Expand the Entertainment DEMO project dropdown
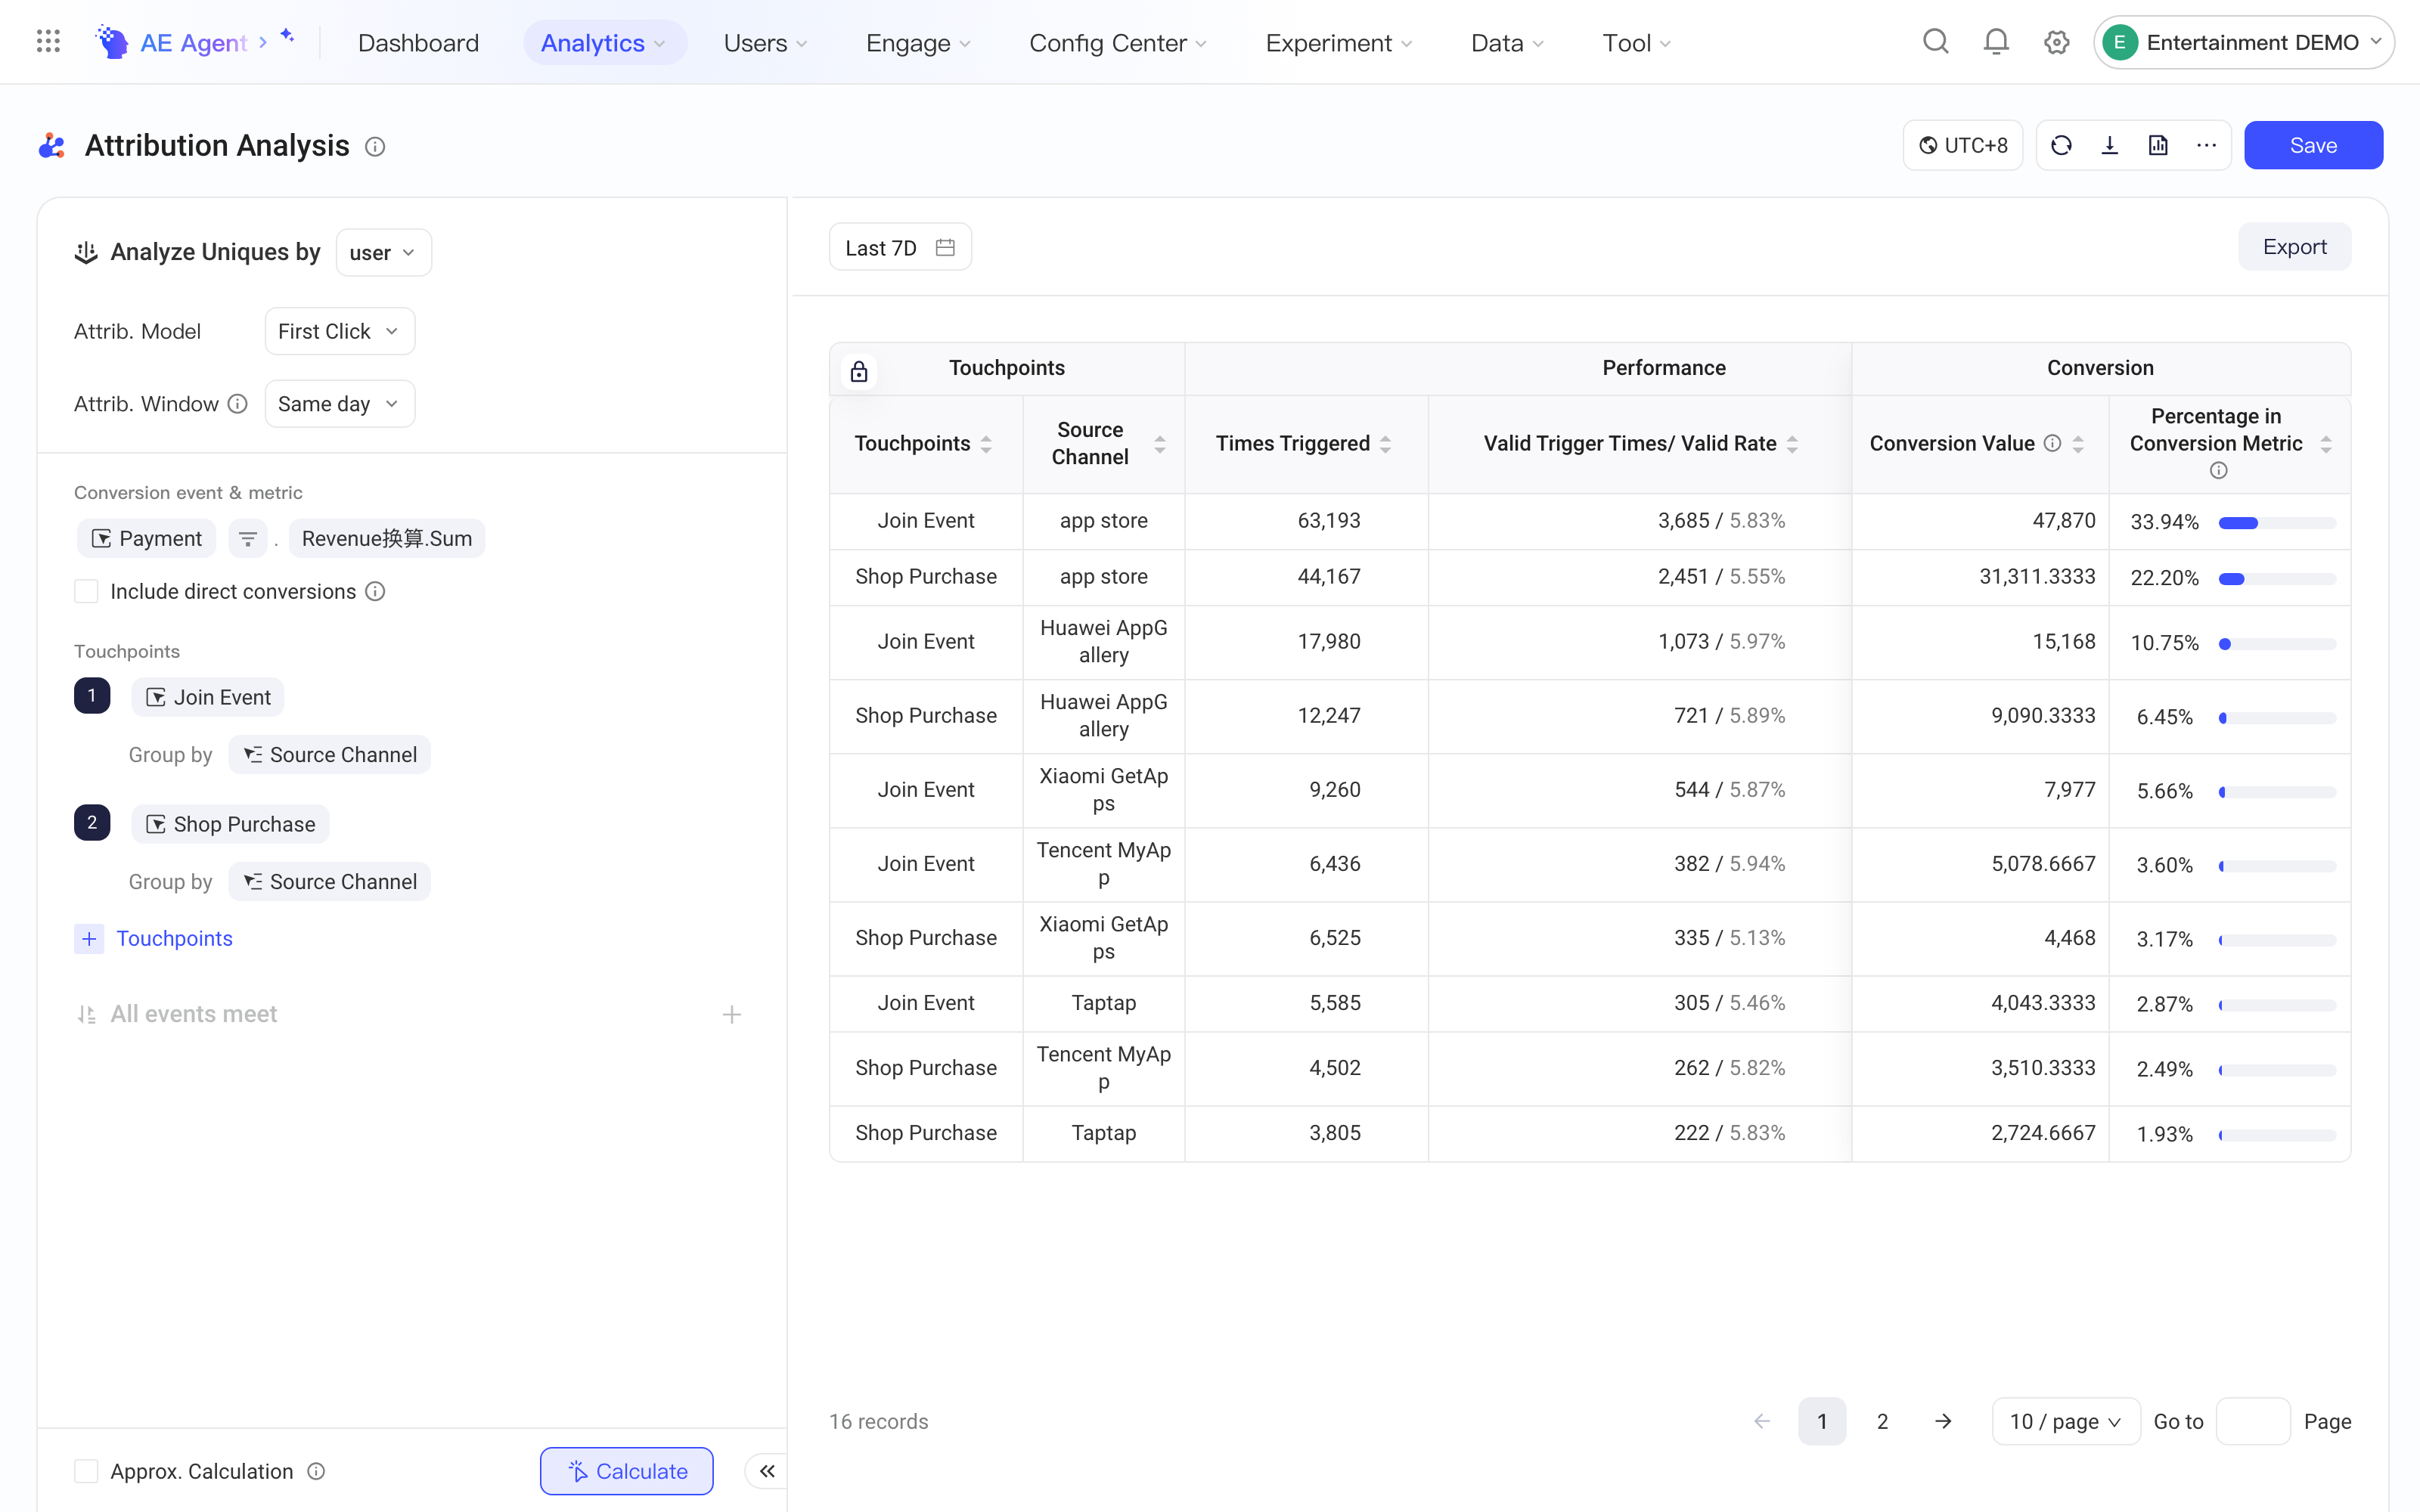 [x=2244, y=42]
